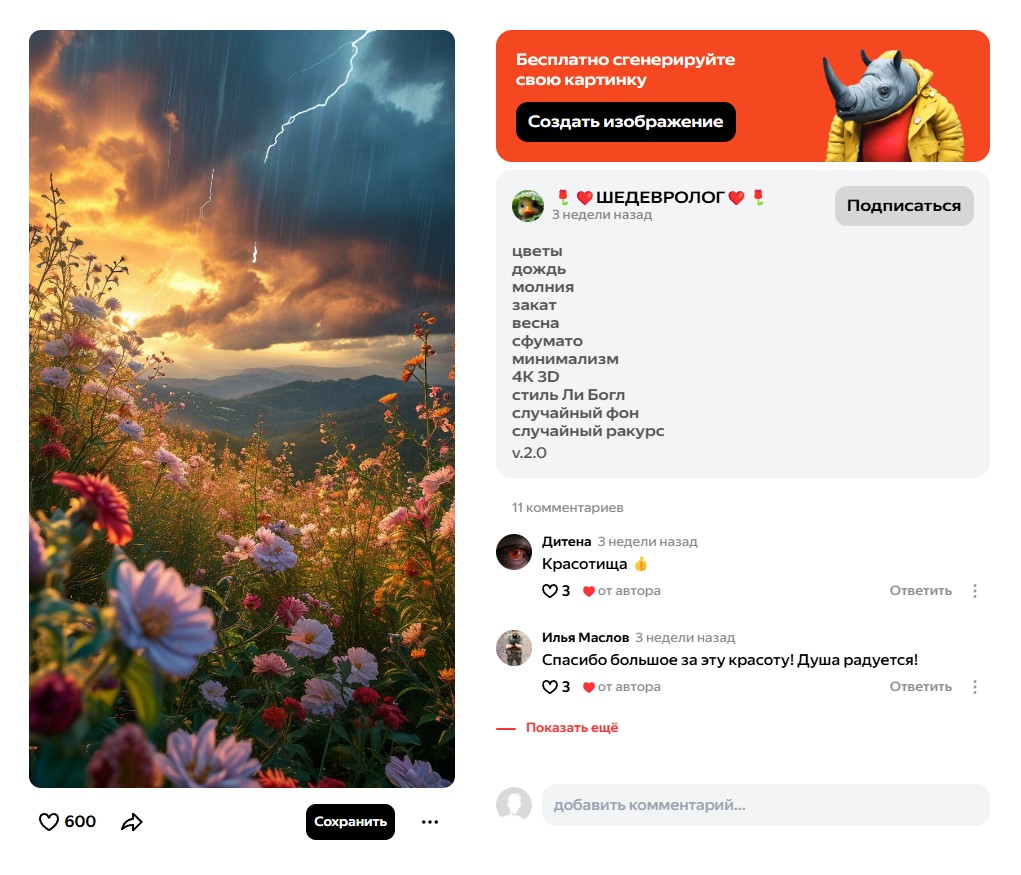1021x875 pixels.
Task: Focus the добавить комментарий input field
Action: (765, 805)
